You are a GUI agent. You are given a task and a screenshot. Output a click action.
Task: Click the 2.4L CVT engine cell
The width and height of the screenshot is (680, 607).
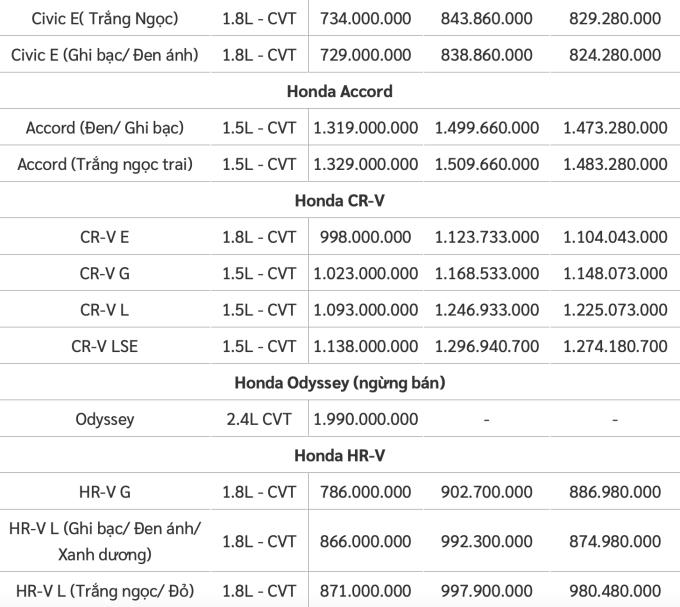(259, 420)
